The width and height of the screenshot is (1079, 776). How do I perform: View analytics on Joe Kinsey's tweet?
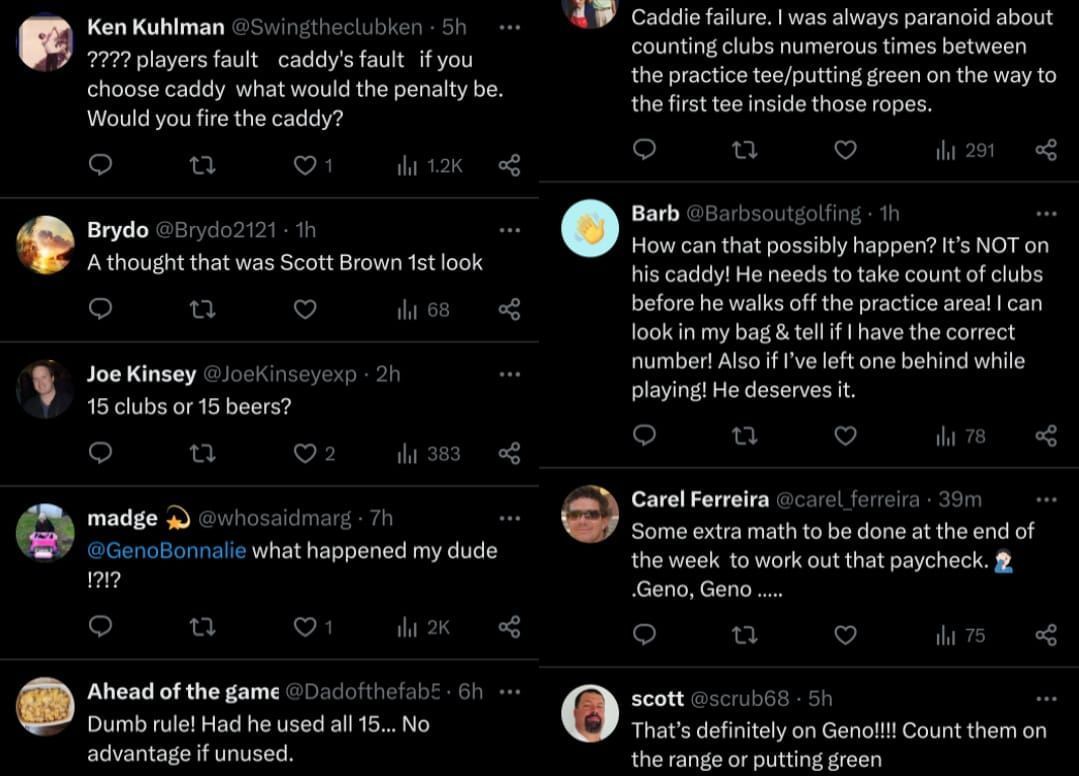coord(428,453)
